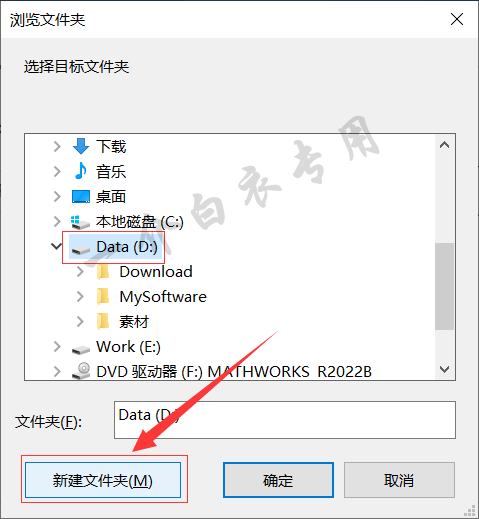
Task: Click the Download folder icon
Action: (x=103, y=272)
